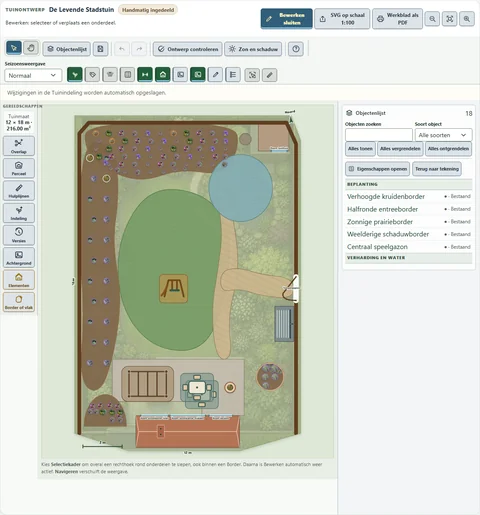The width and height of the screenshot is (480, 515).
Task: Zoom in using the plus magnifier
Action: [x=467, y=19]
